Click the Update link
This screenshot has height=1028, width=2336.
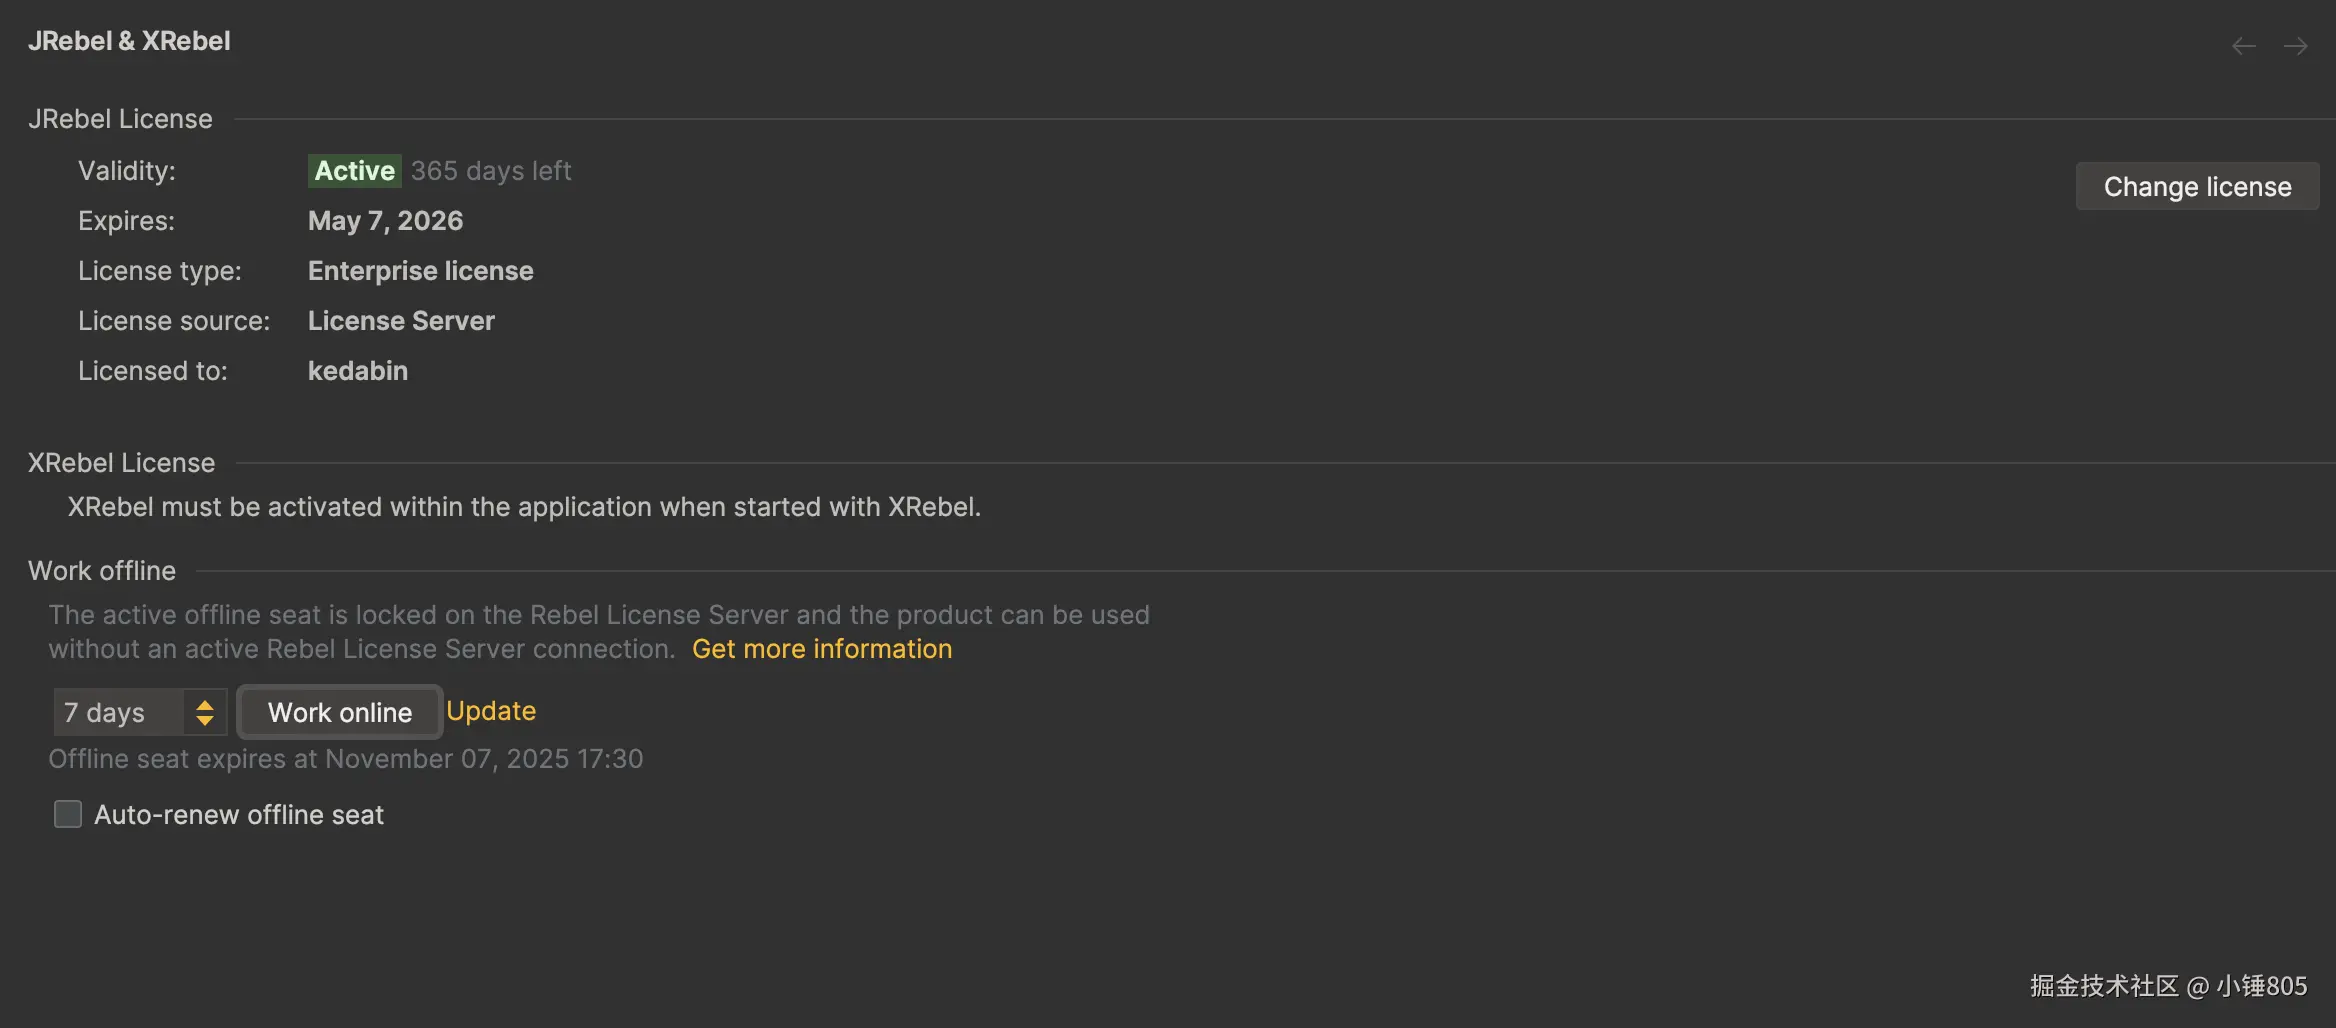coord(491,711)
